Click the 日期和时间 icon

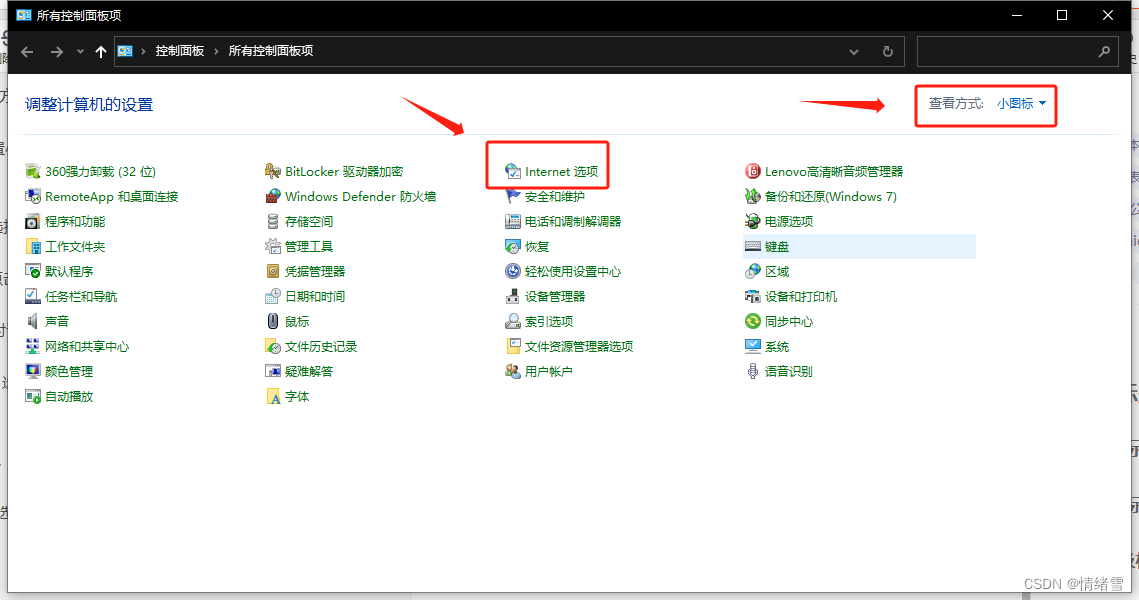pyautogui.click(x=273, y=296)
